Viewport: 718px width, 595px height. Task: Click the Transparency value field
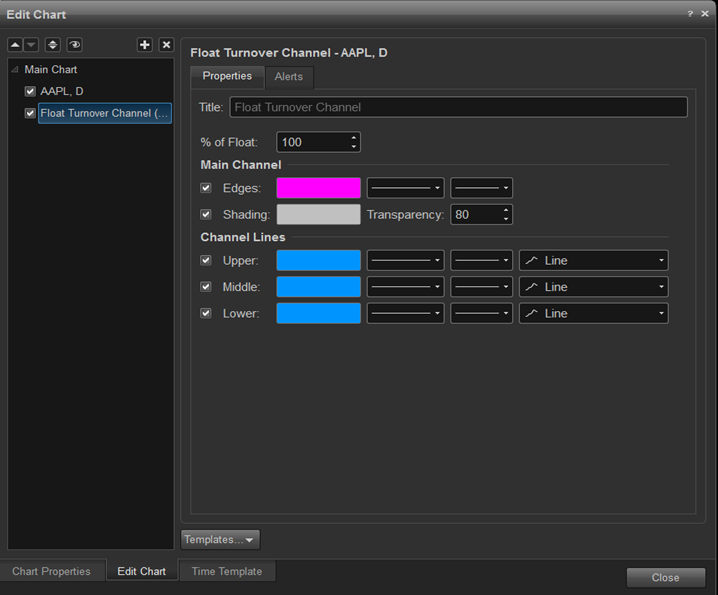476,214
